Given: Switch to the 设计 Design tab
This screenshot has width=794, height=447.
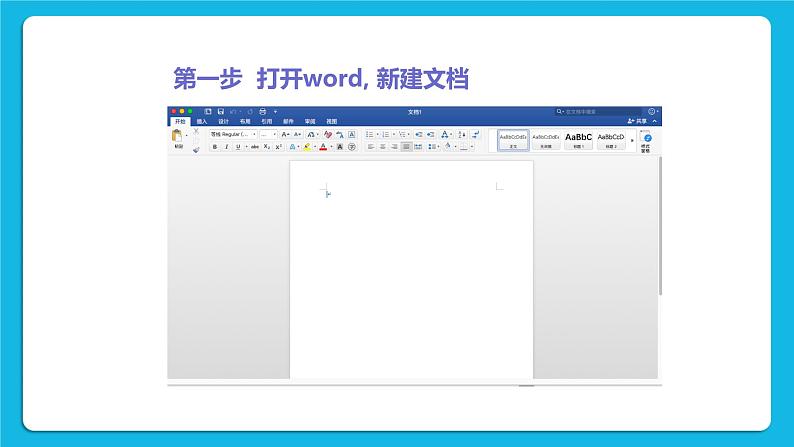Looking at the screenshot, I should [x=223, y=121].
